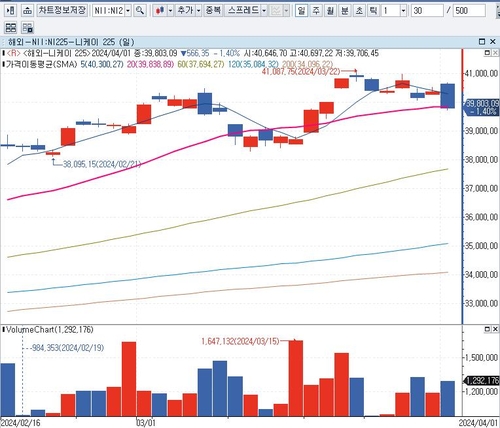Click the tallest red volume bar of 03/15
The height and width of the screenshot is (428, 500).
tap(296, 378)
